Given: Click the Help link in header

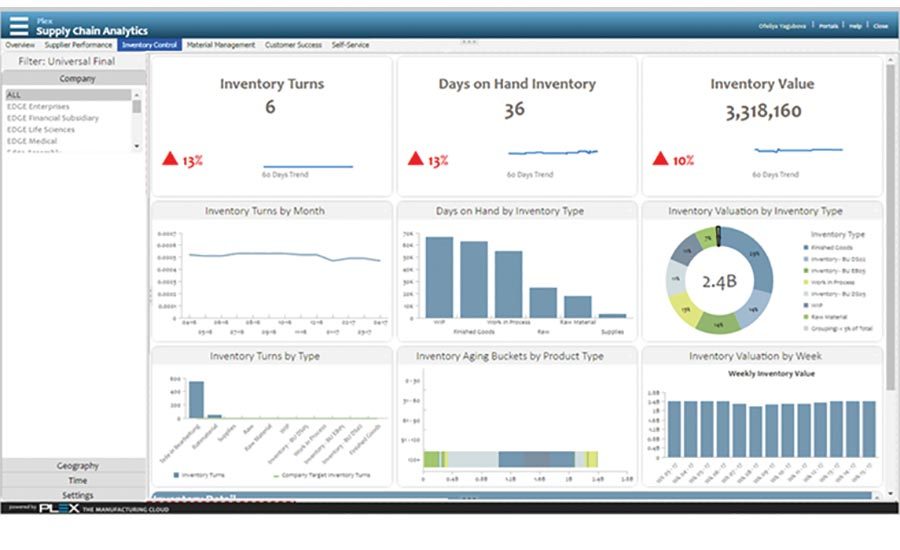Looking at the screenshot, I should click(x=853, y=26).
